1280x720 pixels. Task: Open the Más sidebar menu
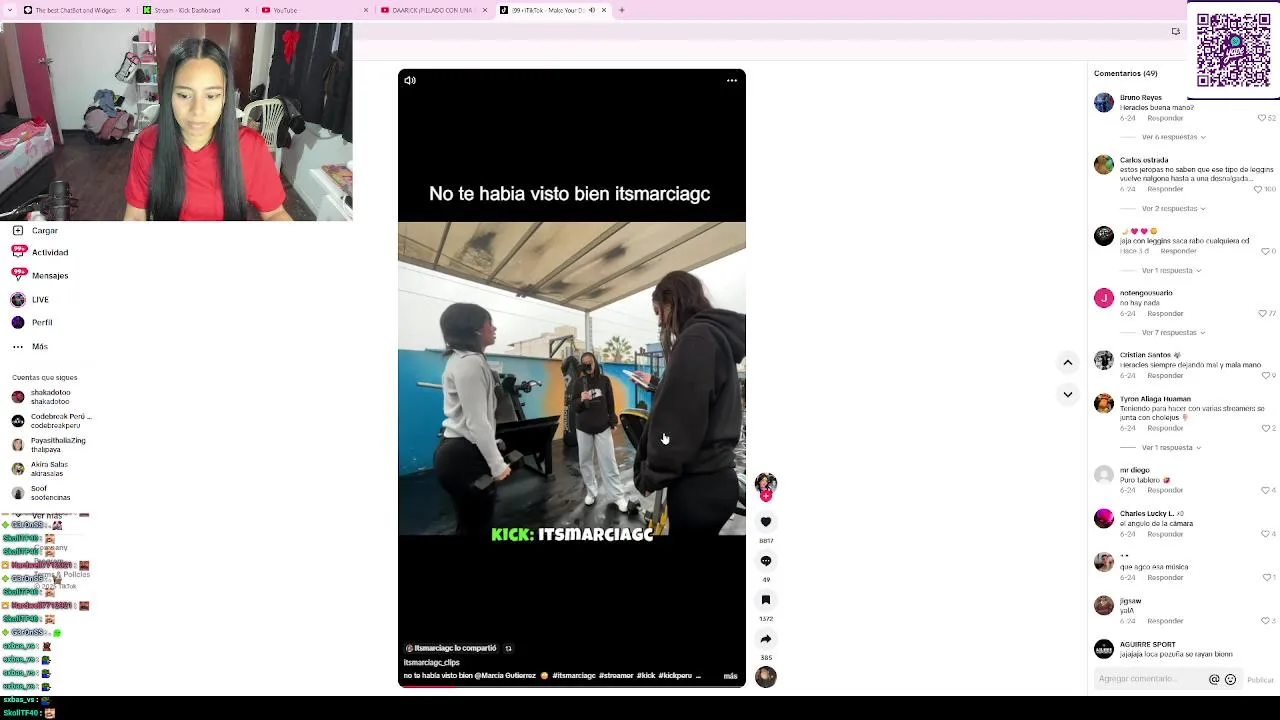30,347
